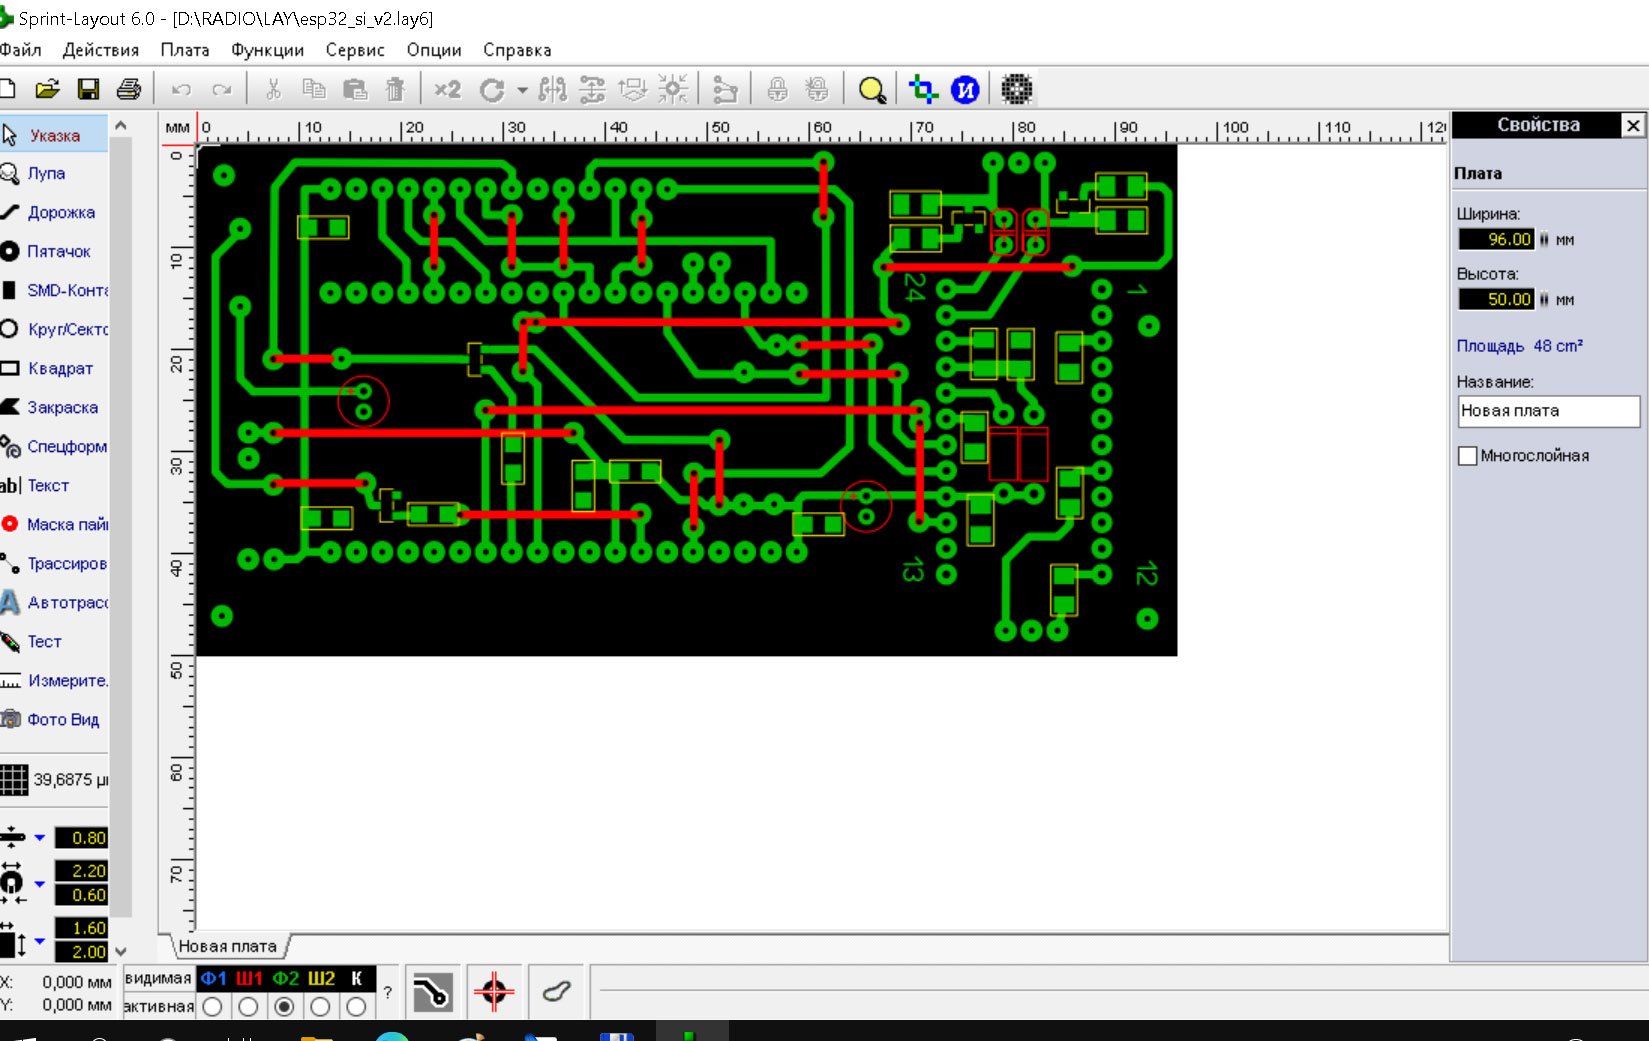
Task: Select the Автотрасса autoroute tool
Action: (66, 602)
